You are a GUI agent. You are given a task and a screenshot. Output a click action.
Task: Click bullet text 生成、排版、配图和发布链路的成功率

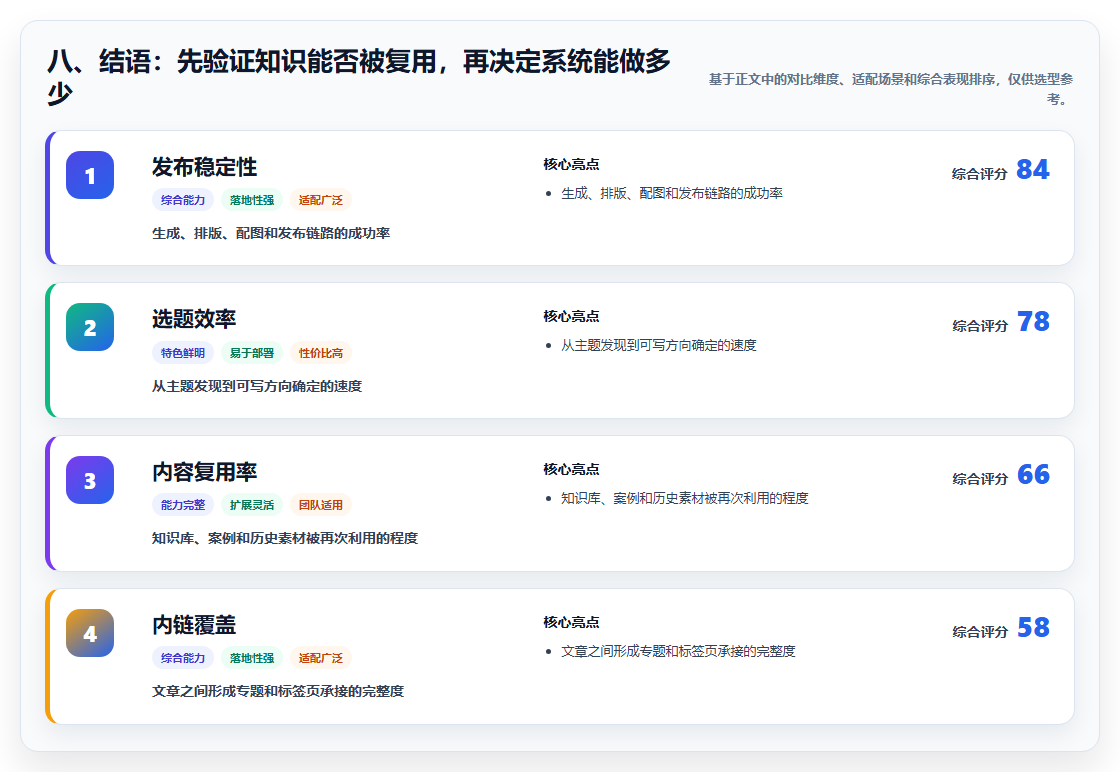[x=671, y=194]
